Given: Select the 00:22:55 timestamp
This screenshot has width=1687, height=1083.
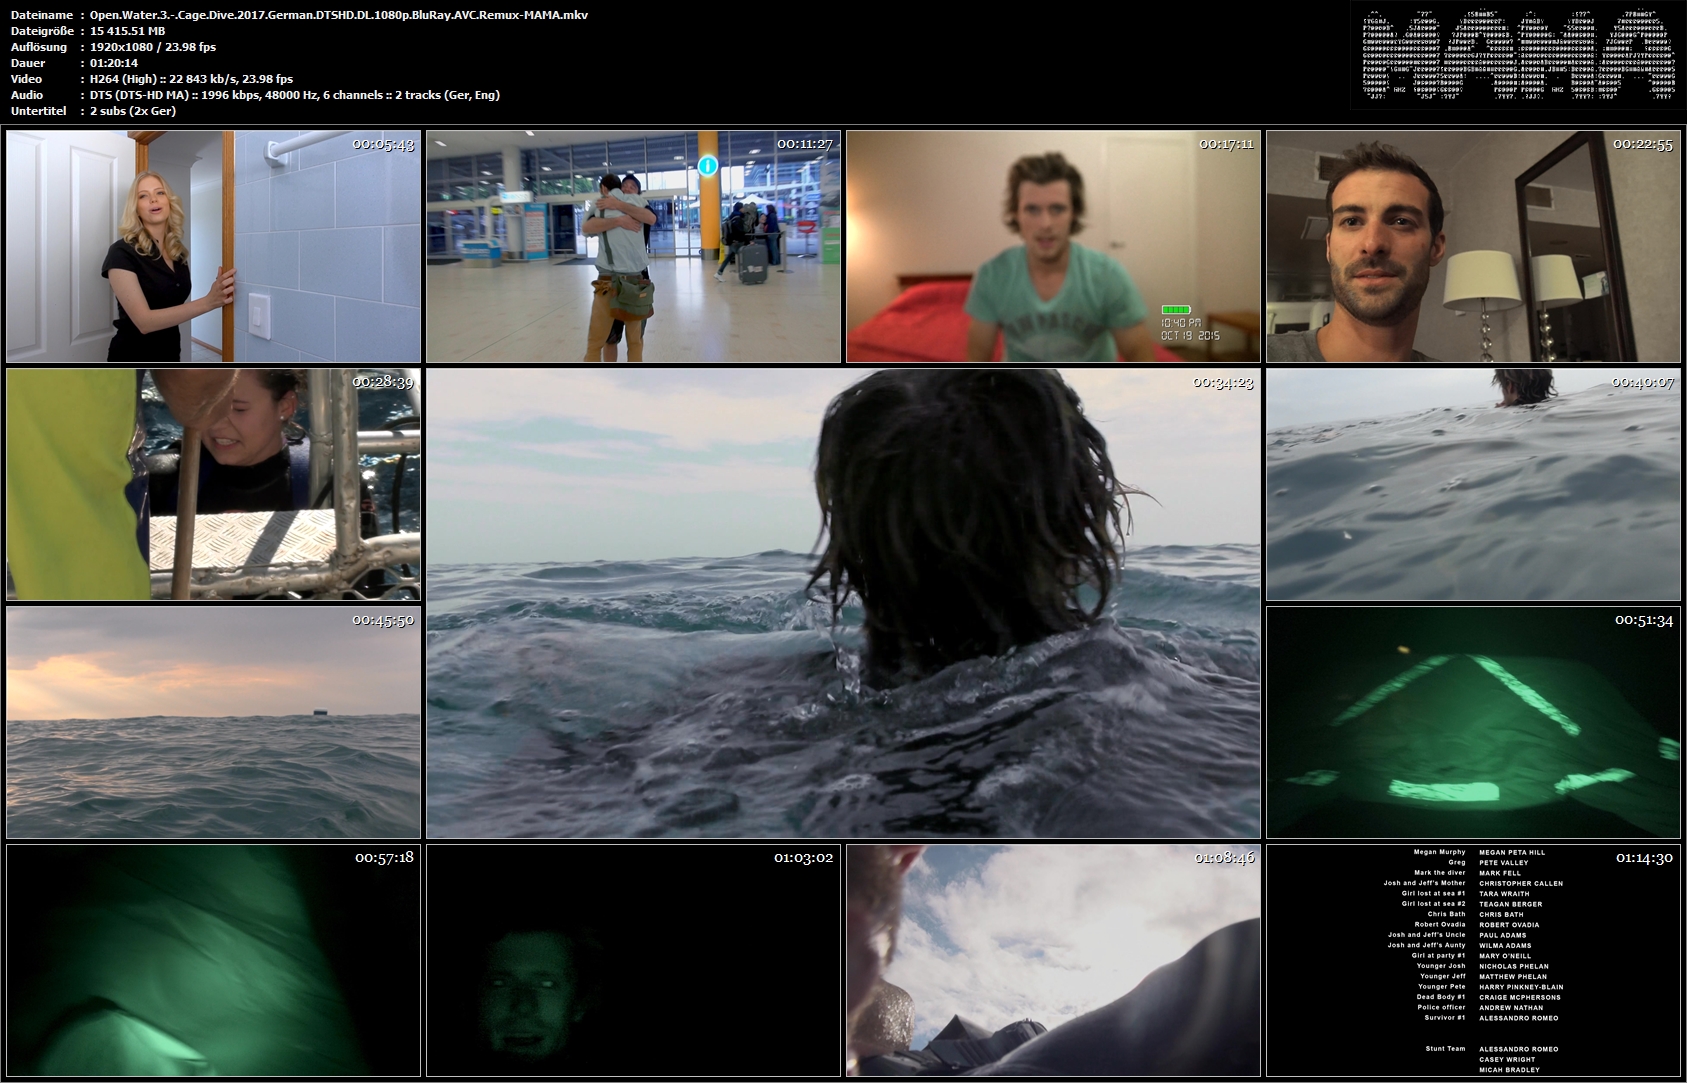Looking at the screenshot, I should click(x=1643, y=144).
